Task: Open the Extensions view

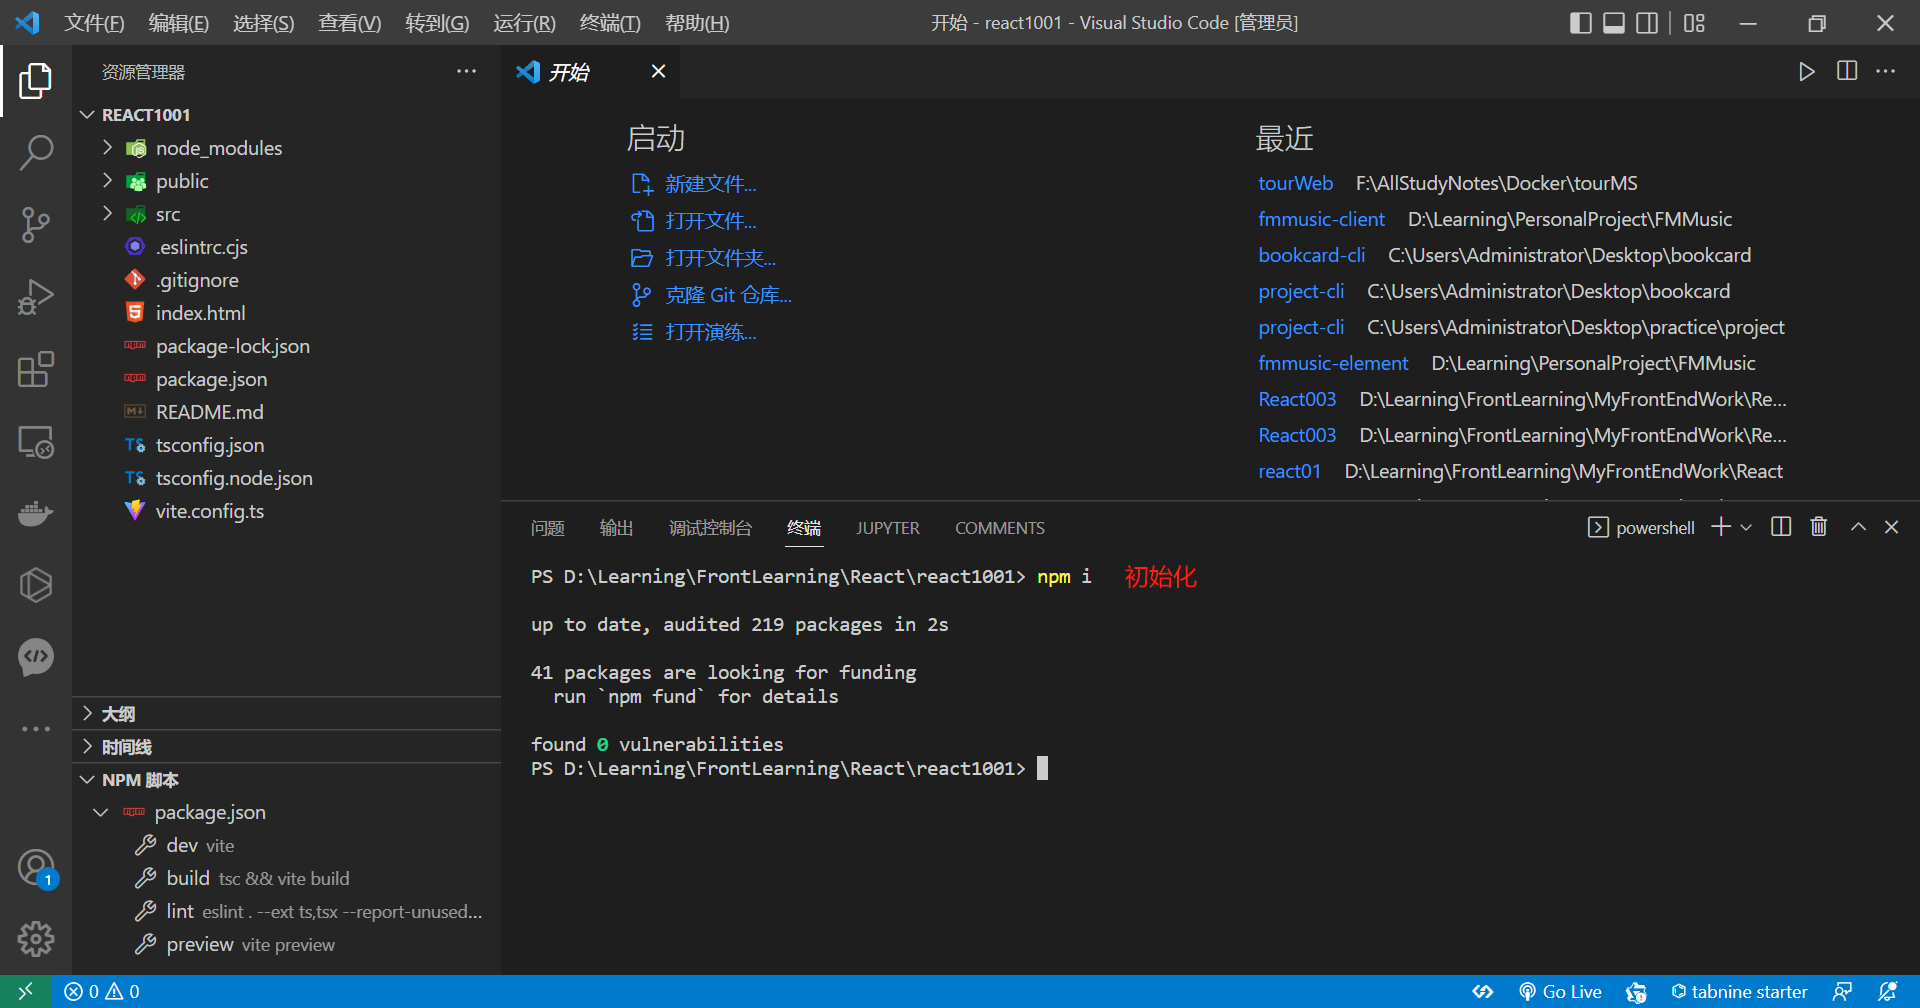Action: point(36,369)
